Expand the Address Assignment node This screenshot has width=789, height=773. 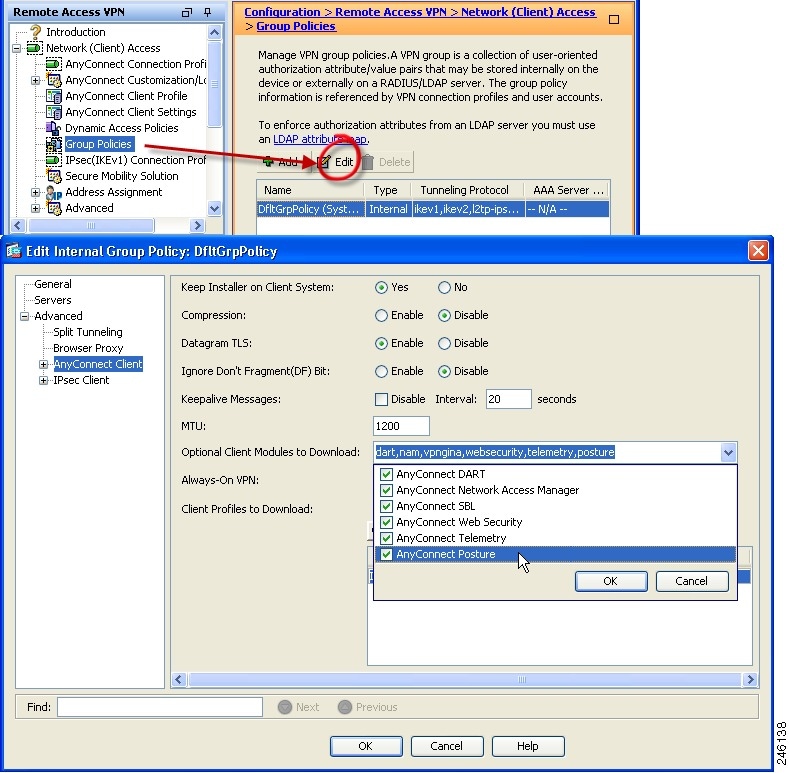pyautogui.click(x=35, y=192)
